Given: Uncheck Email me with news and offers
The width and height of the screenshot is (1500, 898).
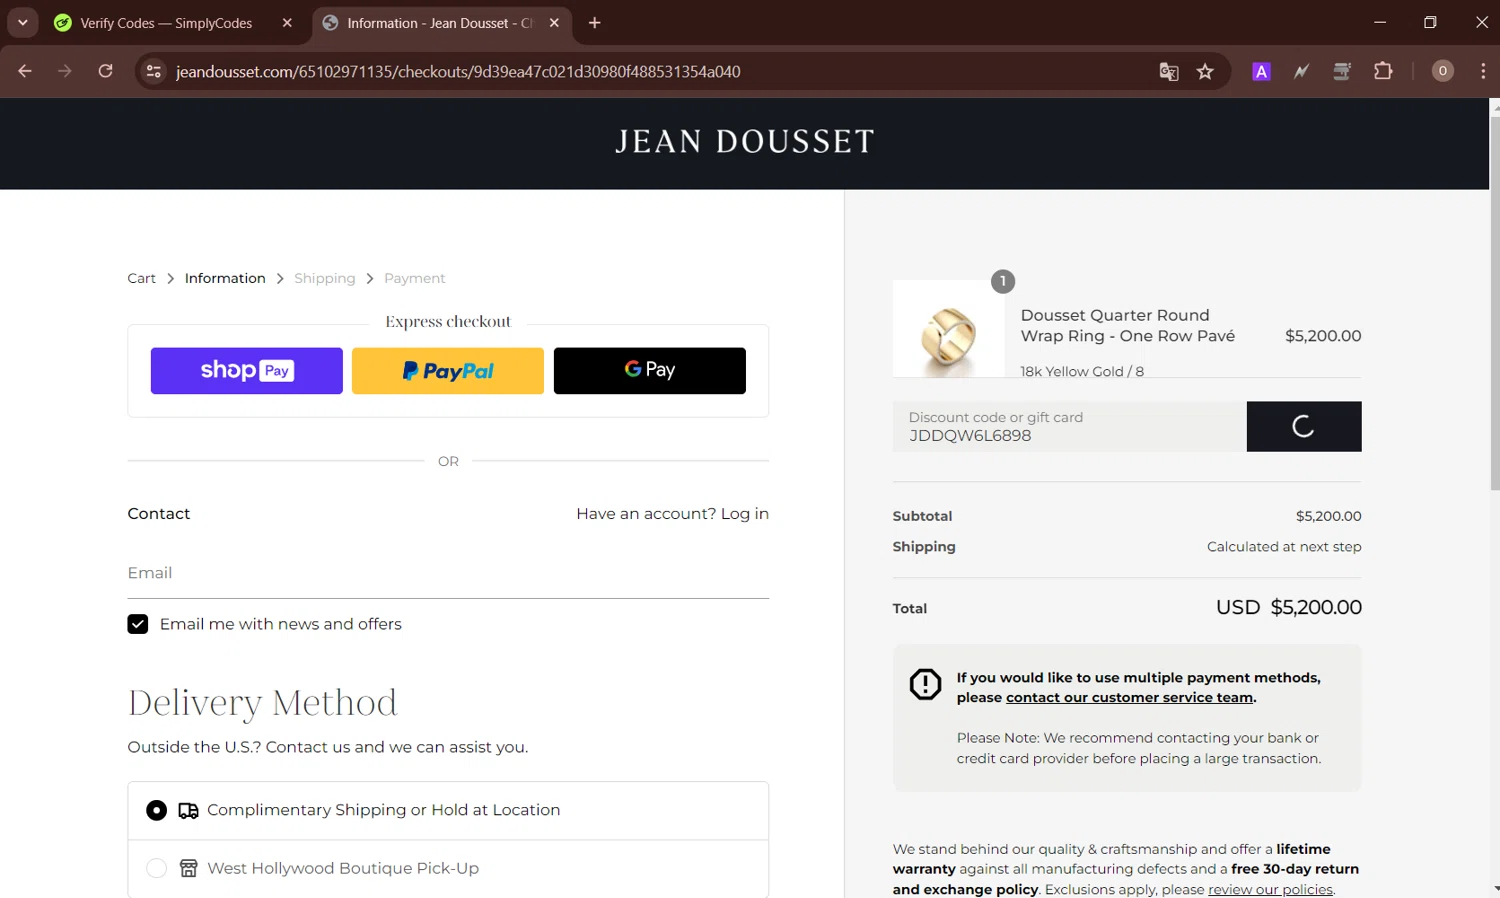Looking at the screenshot, I should coord(138,624).
